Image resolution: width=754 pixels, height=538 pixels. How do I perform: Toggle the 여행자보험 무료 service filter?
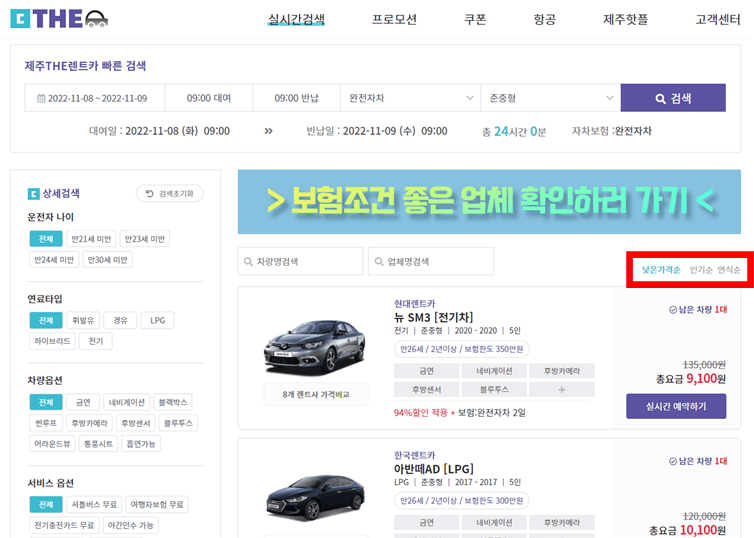157,504
